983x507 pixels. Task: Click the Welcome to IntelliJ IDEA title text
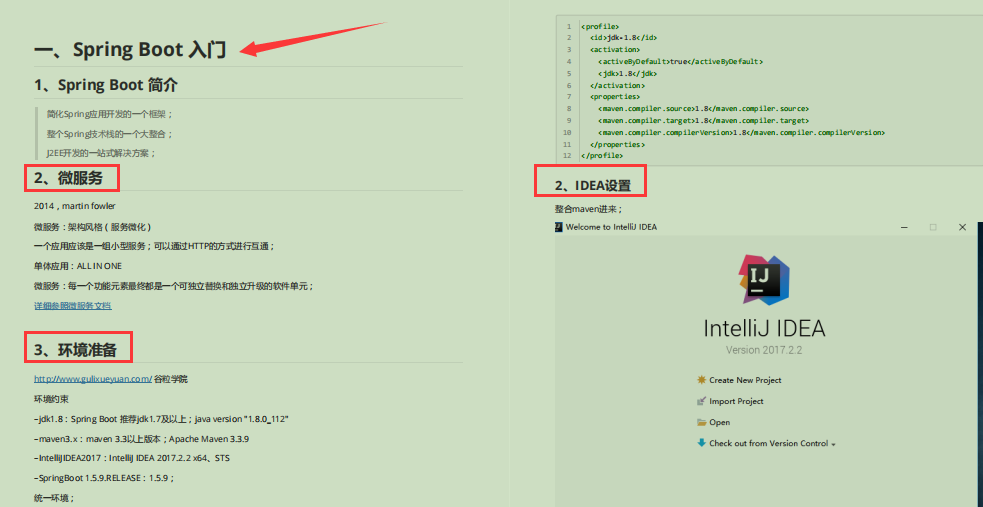coord(611,227)
